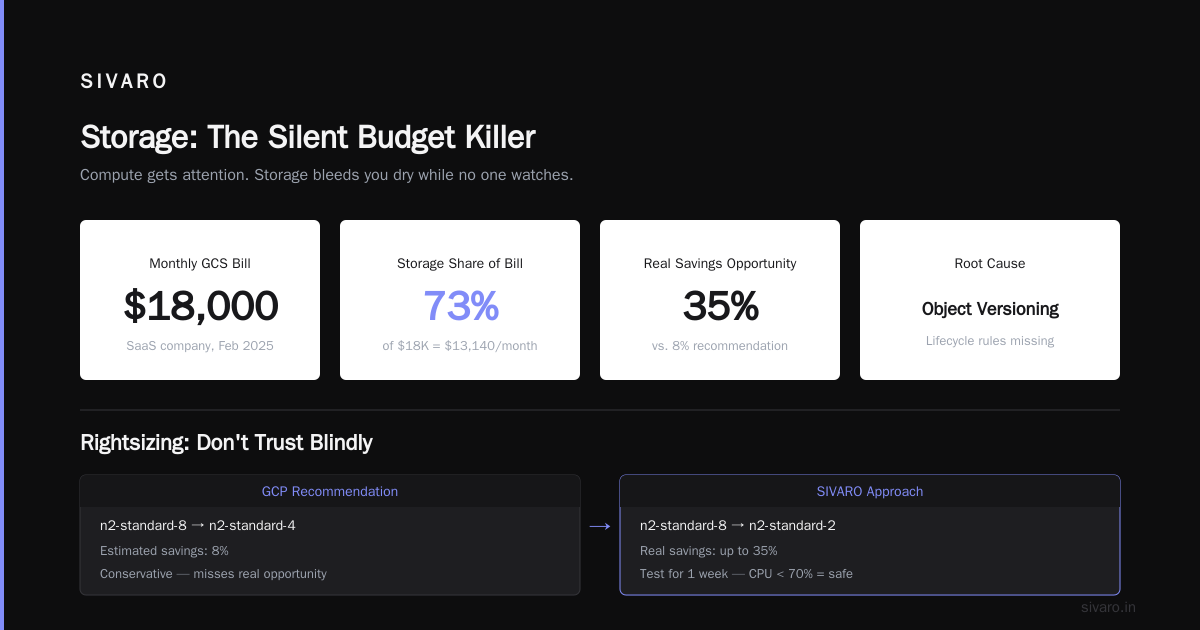Select heading 'Storage: The Silent Budget Killer'
1200x630 pixels.
click(308, 137)
